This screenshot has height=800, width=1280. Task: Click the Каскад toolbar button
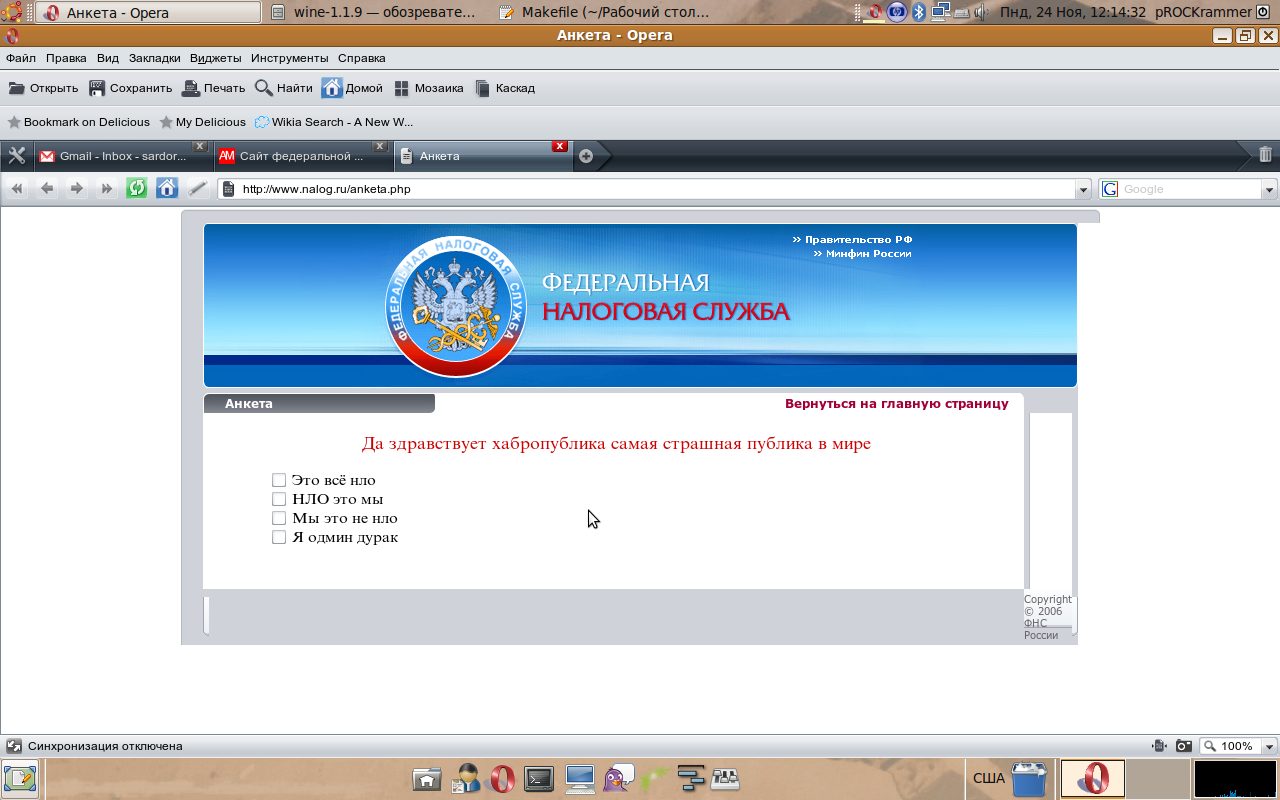505,88
